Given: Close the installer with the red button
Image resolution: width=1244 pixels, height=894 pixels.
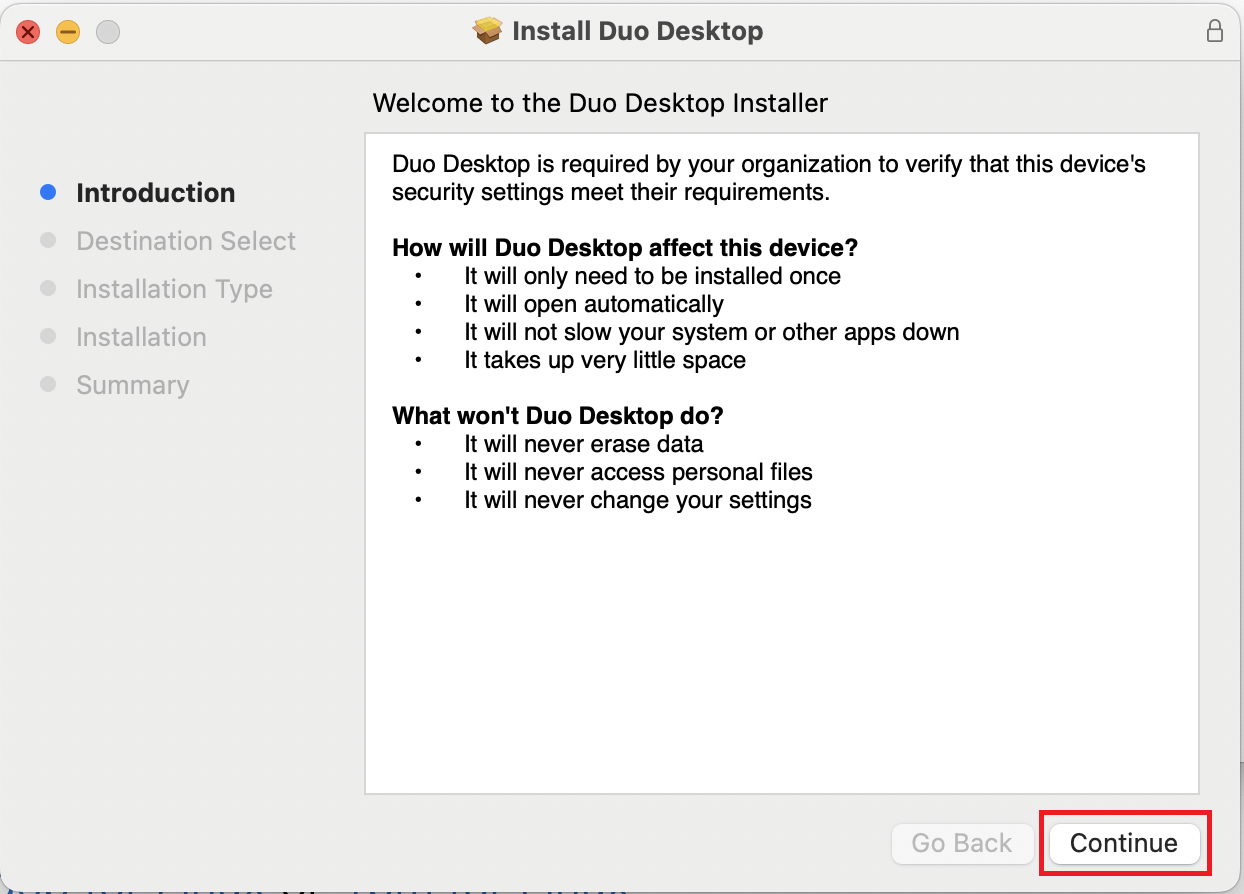Looking at the screenshot, I should [x=28, y=32].
